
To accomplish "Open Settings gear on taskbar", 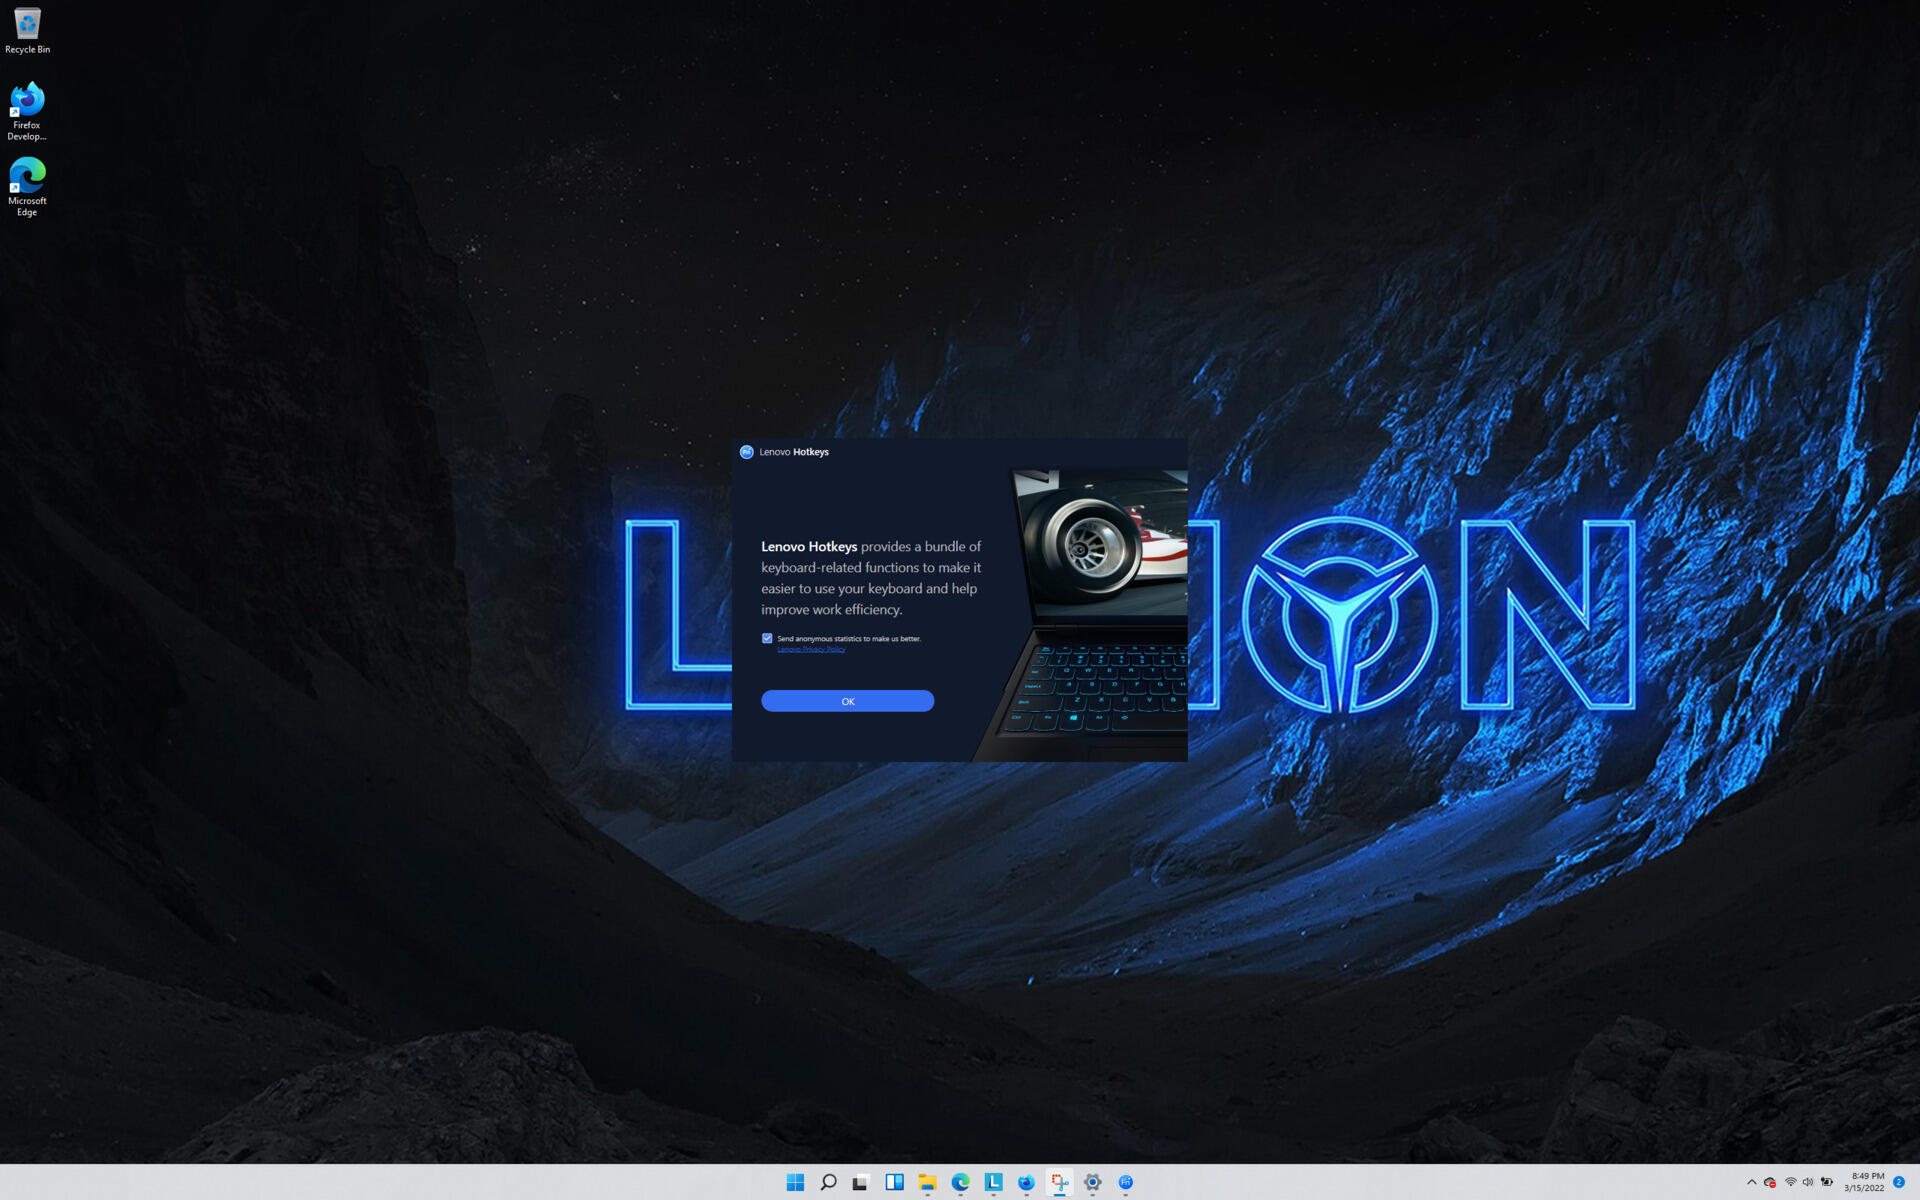I will point(1092,1182).
